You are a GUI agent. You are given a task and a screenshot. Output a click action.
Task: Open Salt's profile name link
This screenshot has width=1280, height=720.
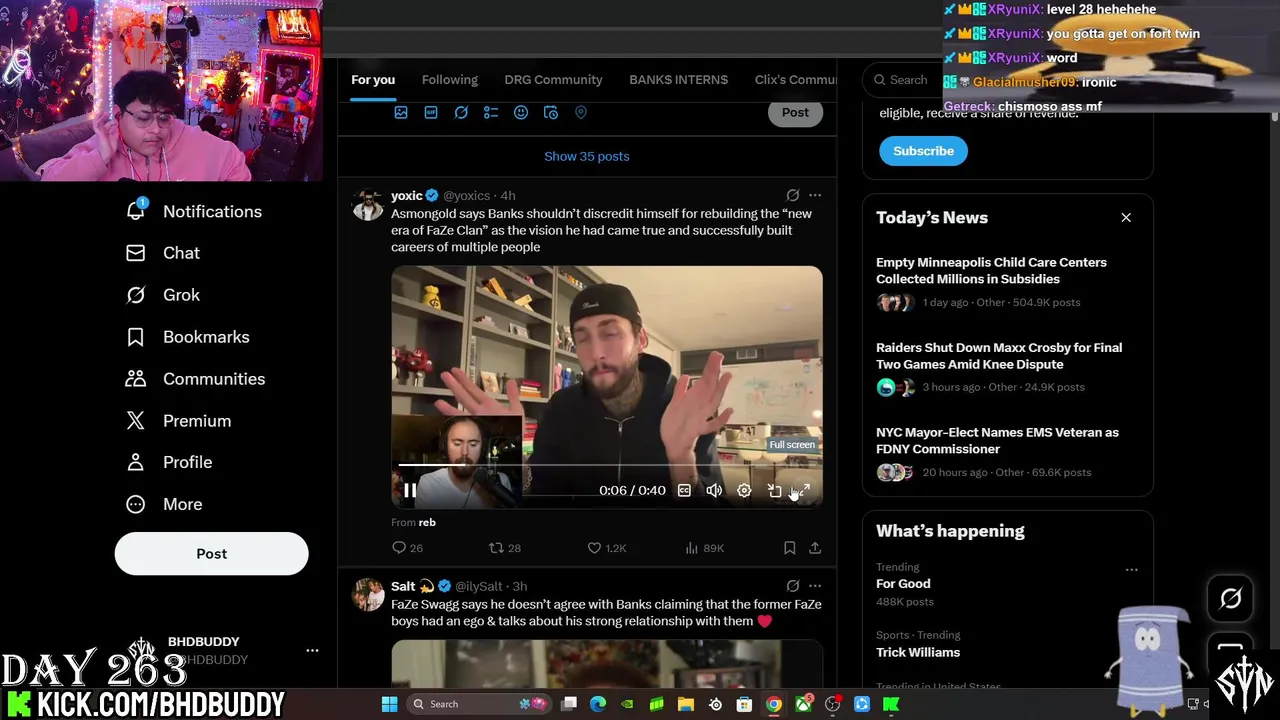pos(403,586)
